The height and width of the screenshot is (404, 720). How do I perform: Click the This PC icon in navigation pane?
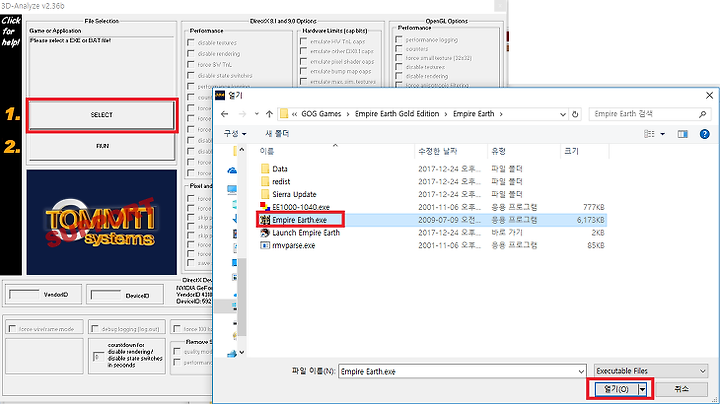pyautogui.click(x=232, y=189)
